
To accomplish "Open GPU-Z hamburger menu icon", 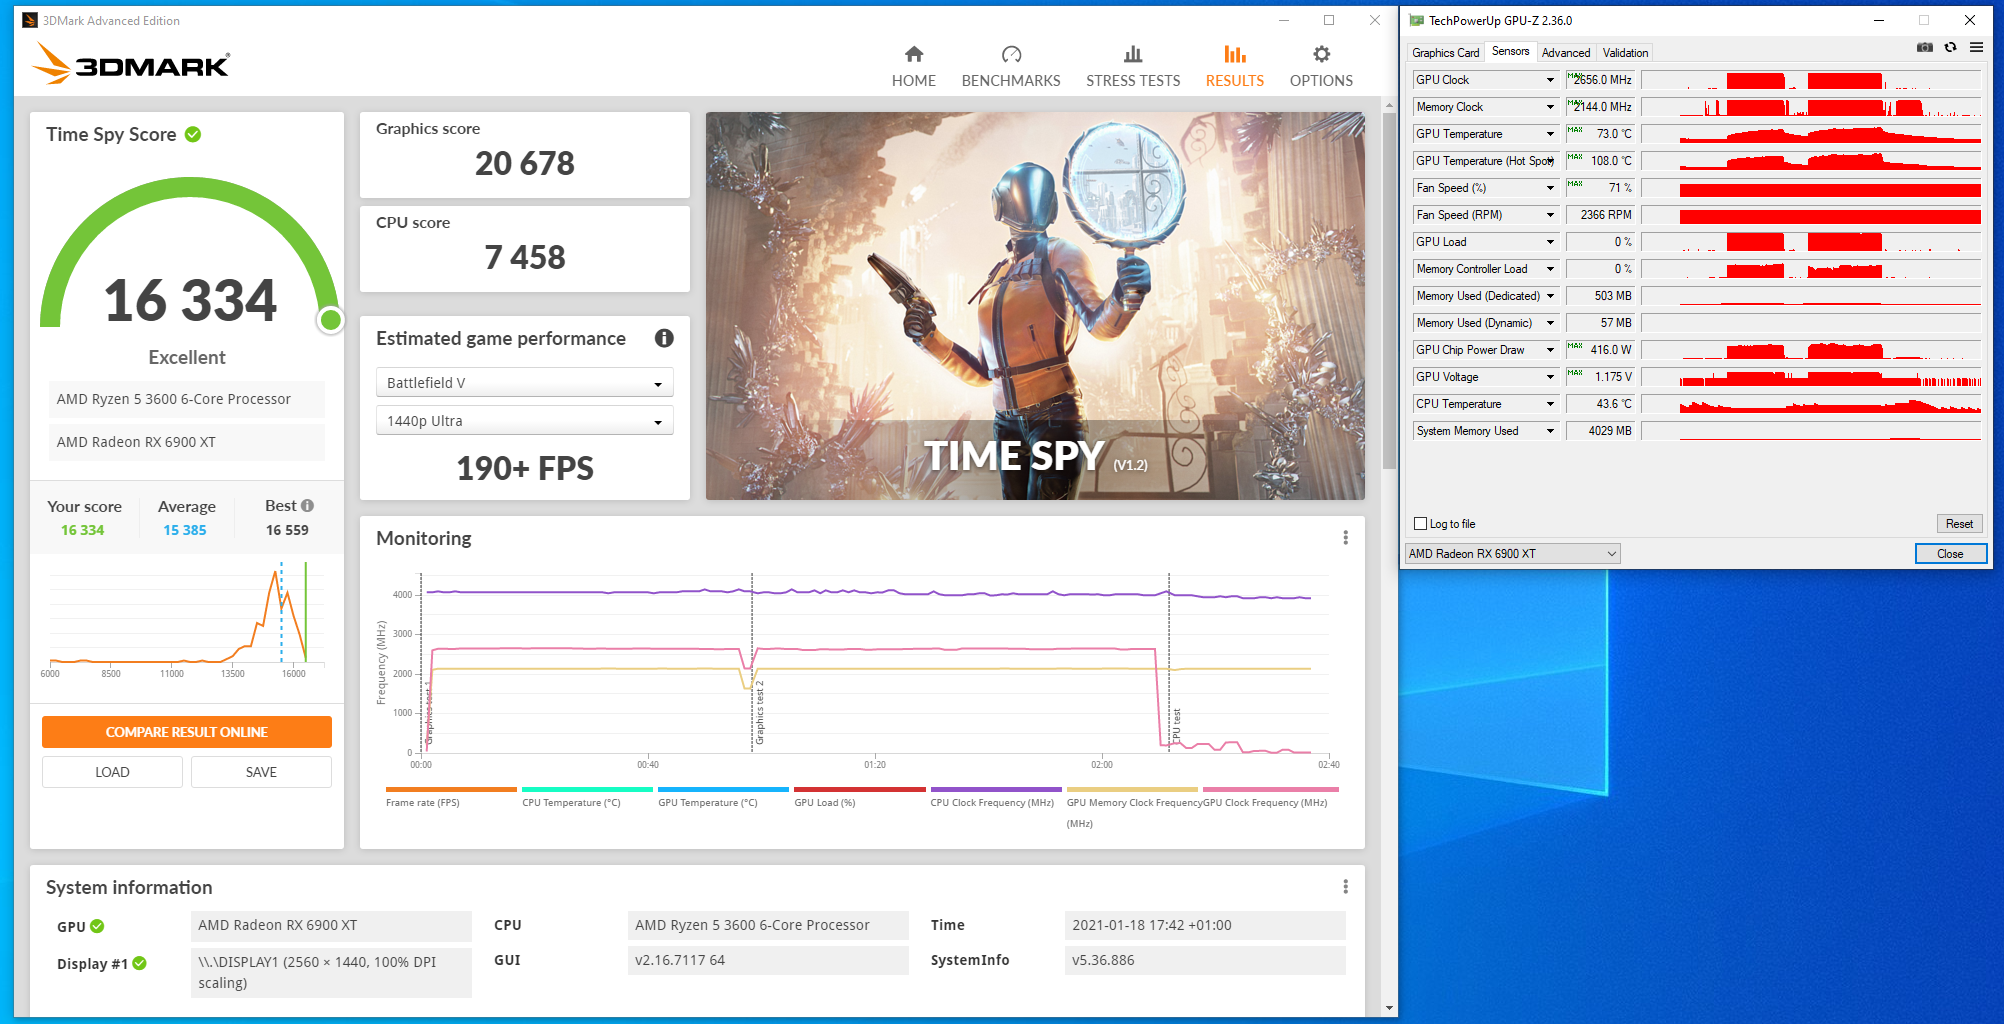I will tap(1976, 47).
